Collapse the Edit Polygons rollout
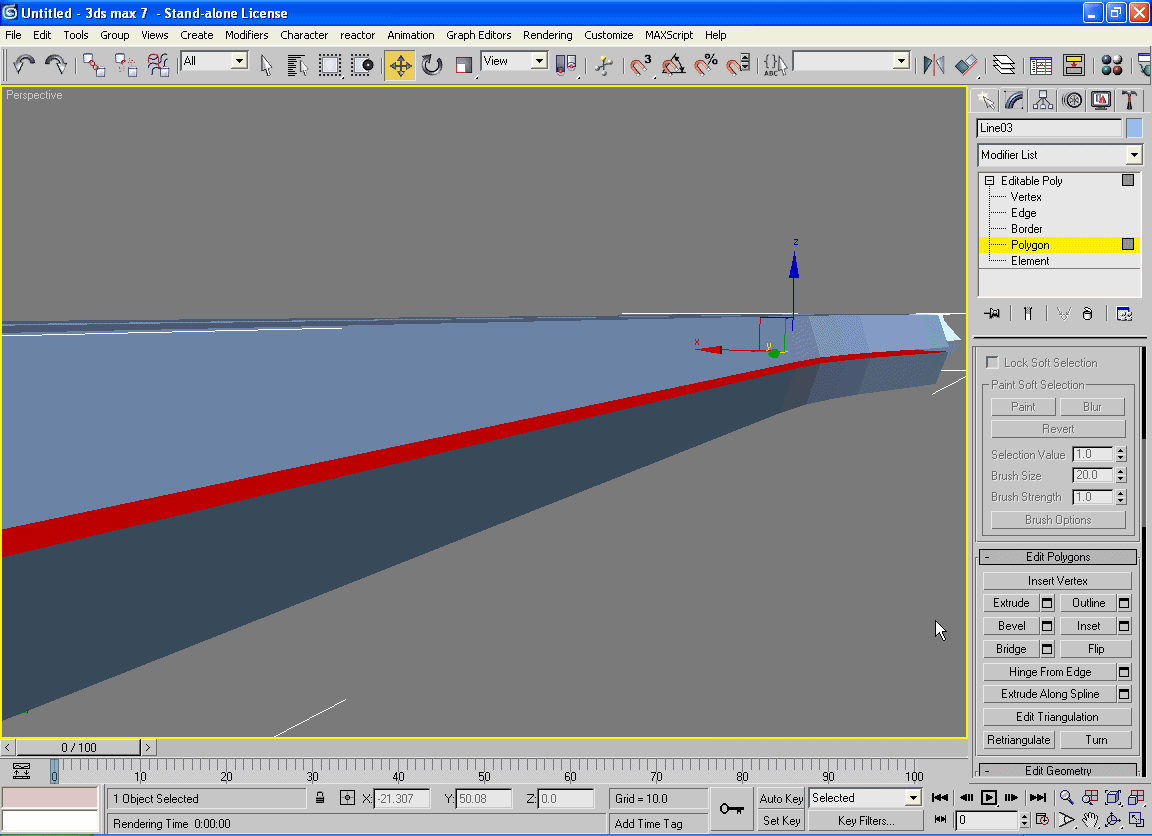 [1059, 557]
